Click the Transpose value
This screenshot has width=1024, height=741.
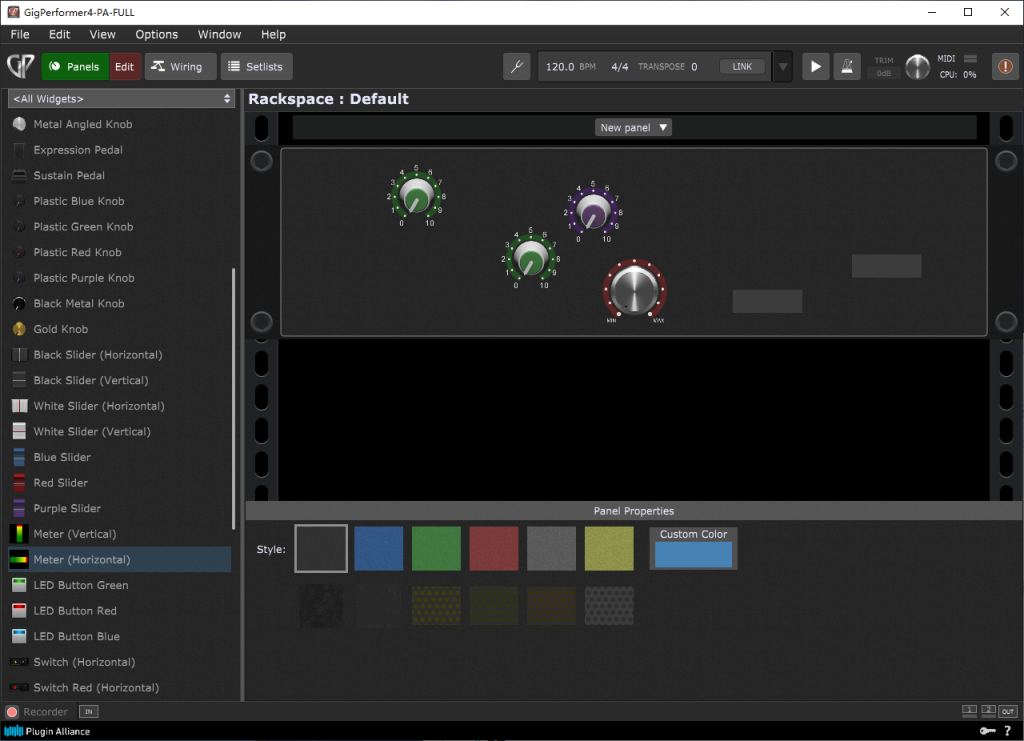coord(694,67)
